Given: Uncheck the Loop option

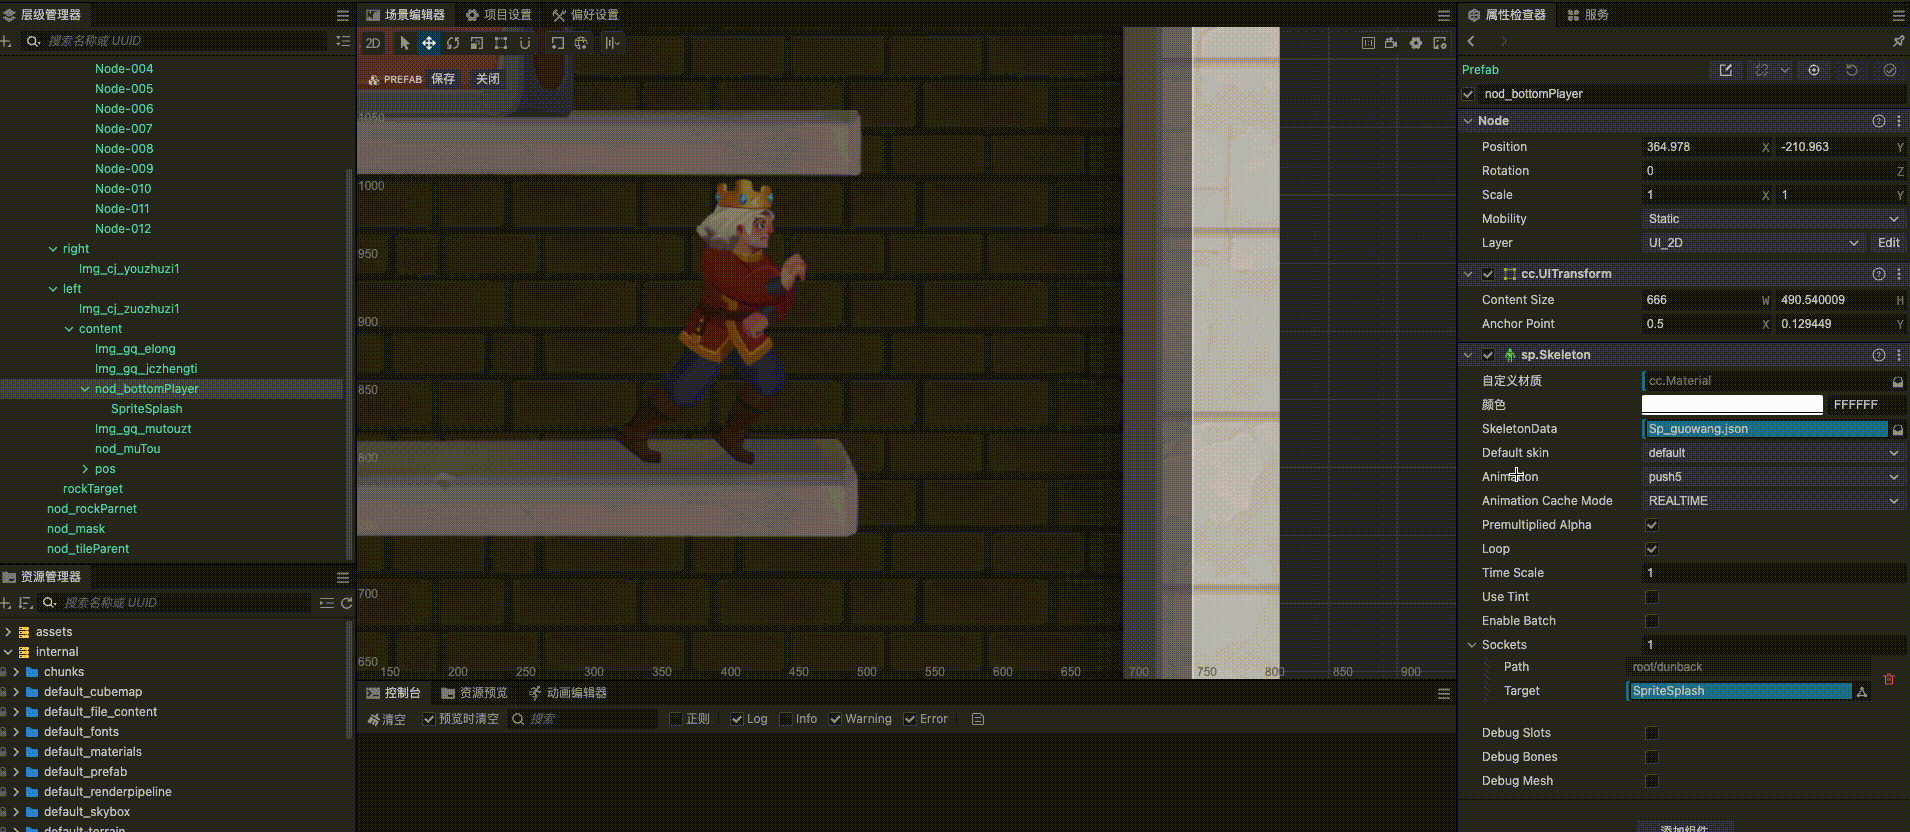Looking at the screenshot, I should 1652,549.
